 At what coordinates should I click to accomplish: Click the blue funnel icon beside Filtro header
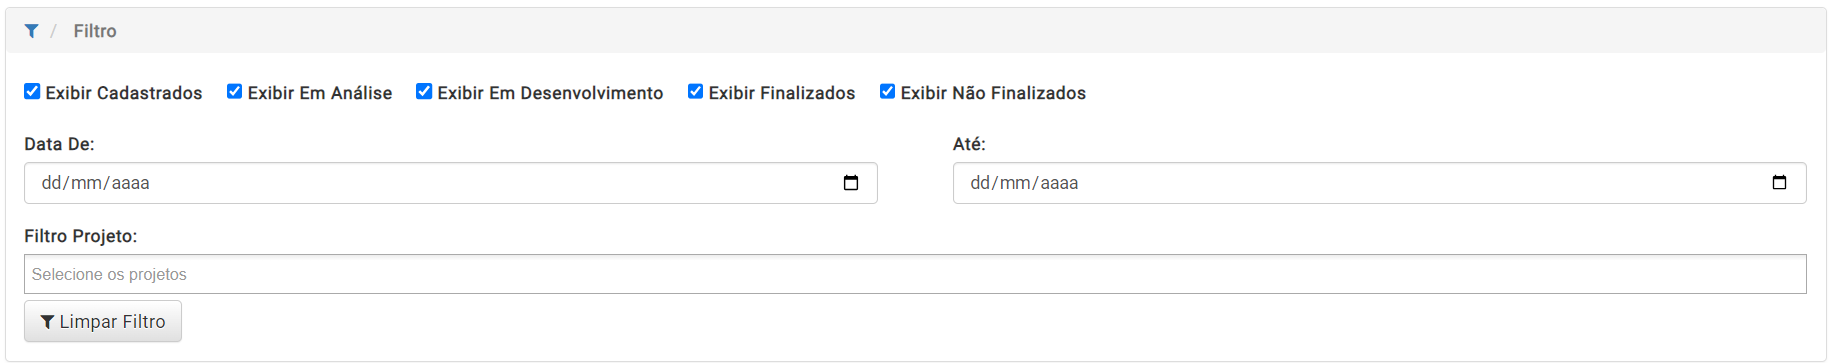32,31
